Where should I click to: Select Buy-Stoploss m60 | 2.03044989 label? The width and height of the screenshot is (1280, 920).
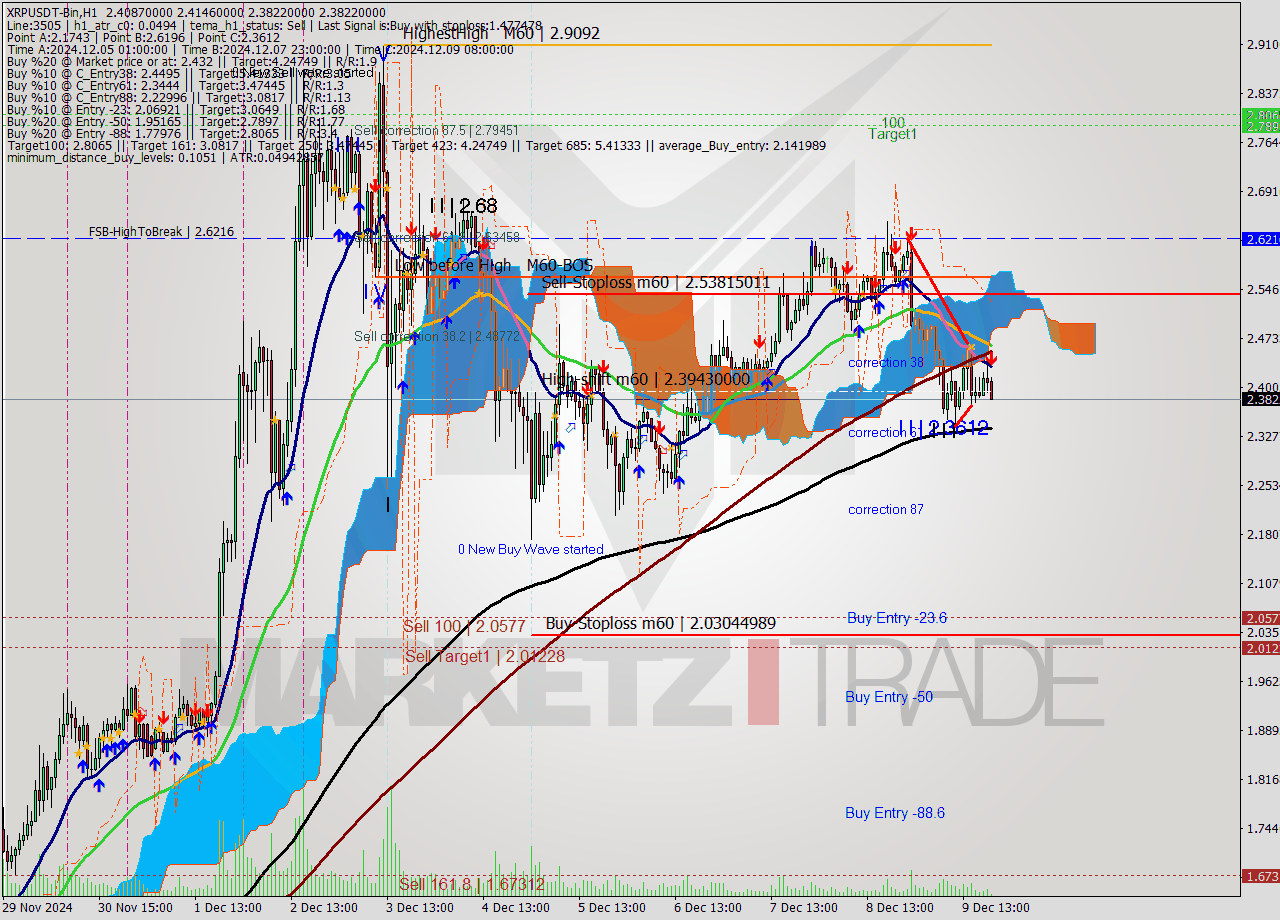661,624
